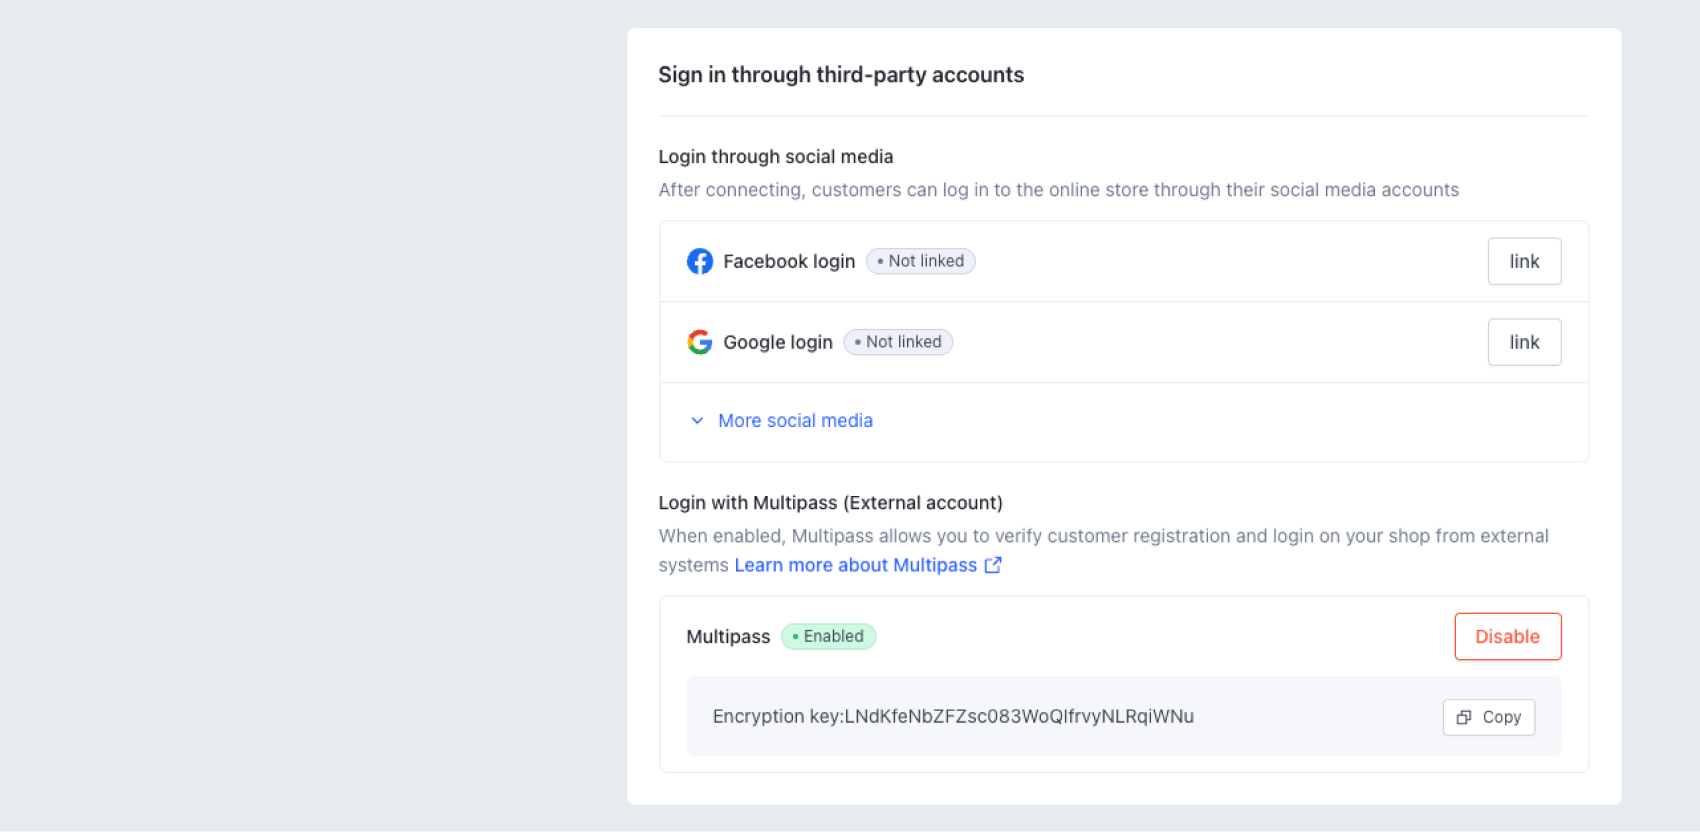1700x832 pixels.
Task: Click the Multipass Enabled status badge
Action: (828, 636)
